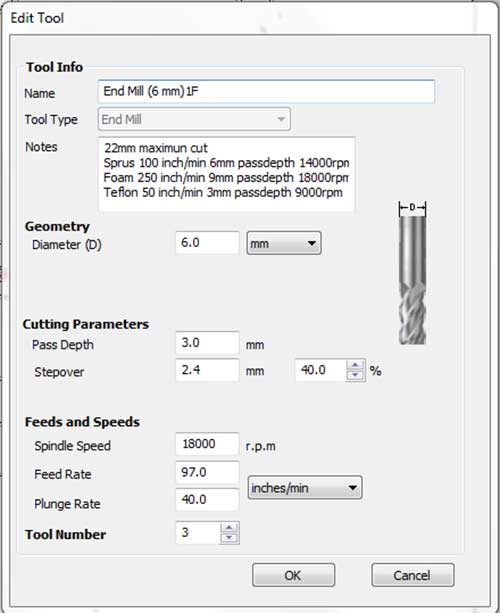500x613 pixels.
Task: Click the end mill tool illustration
Action: pyautogui.click(x=412, y=273)
